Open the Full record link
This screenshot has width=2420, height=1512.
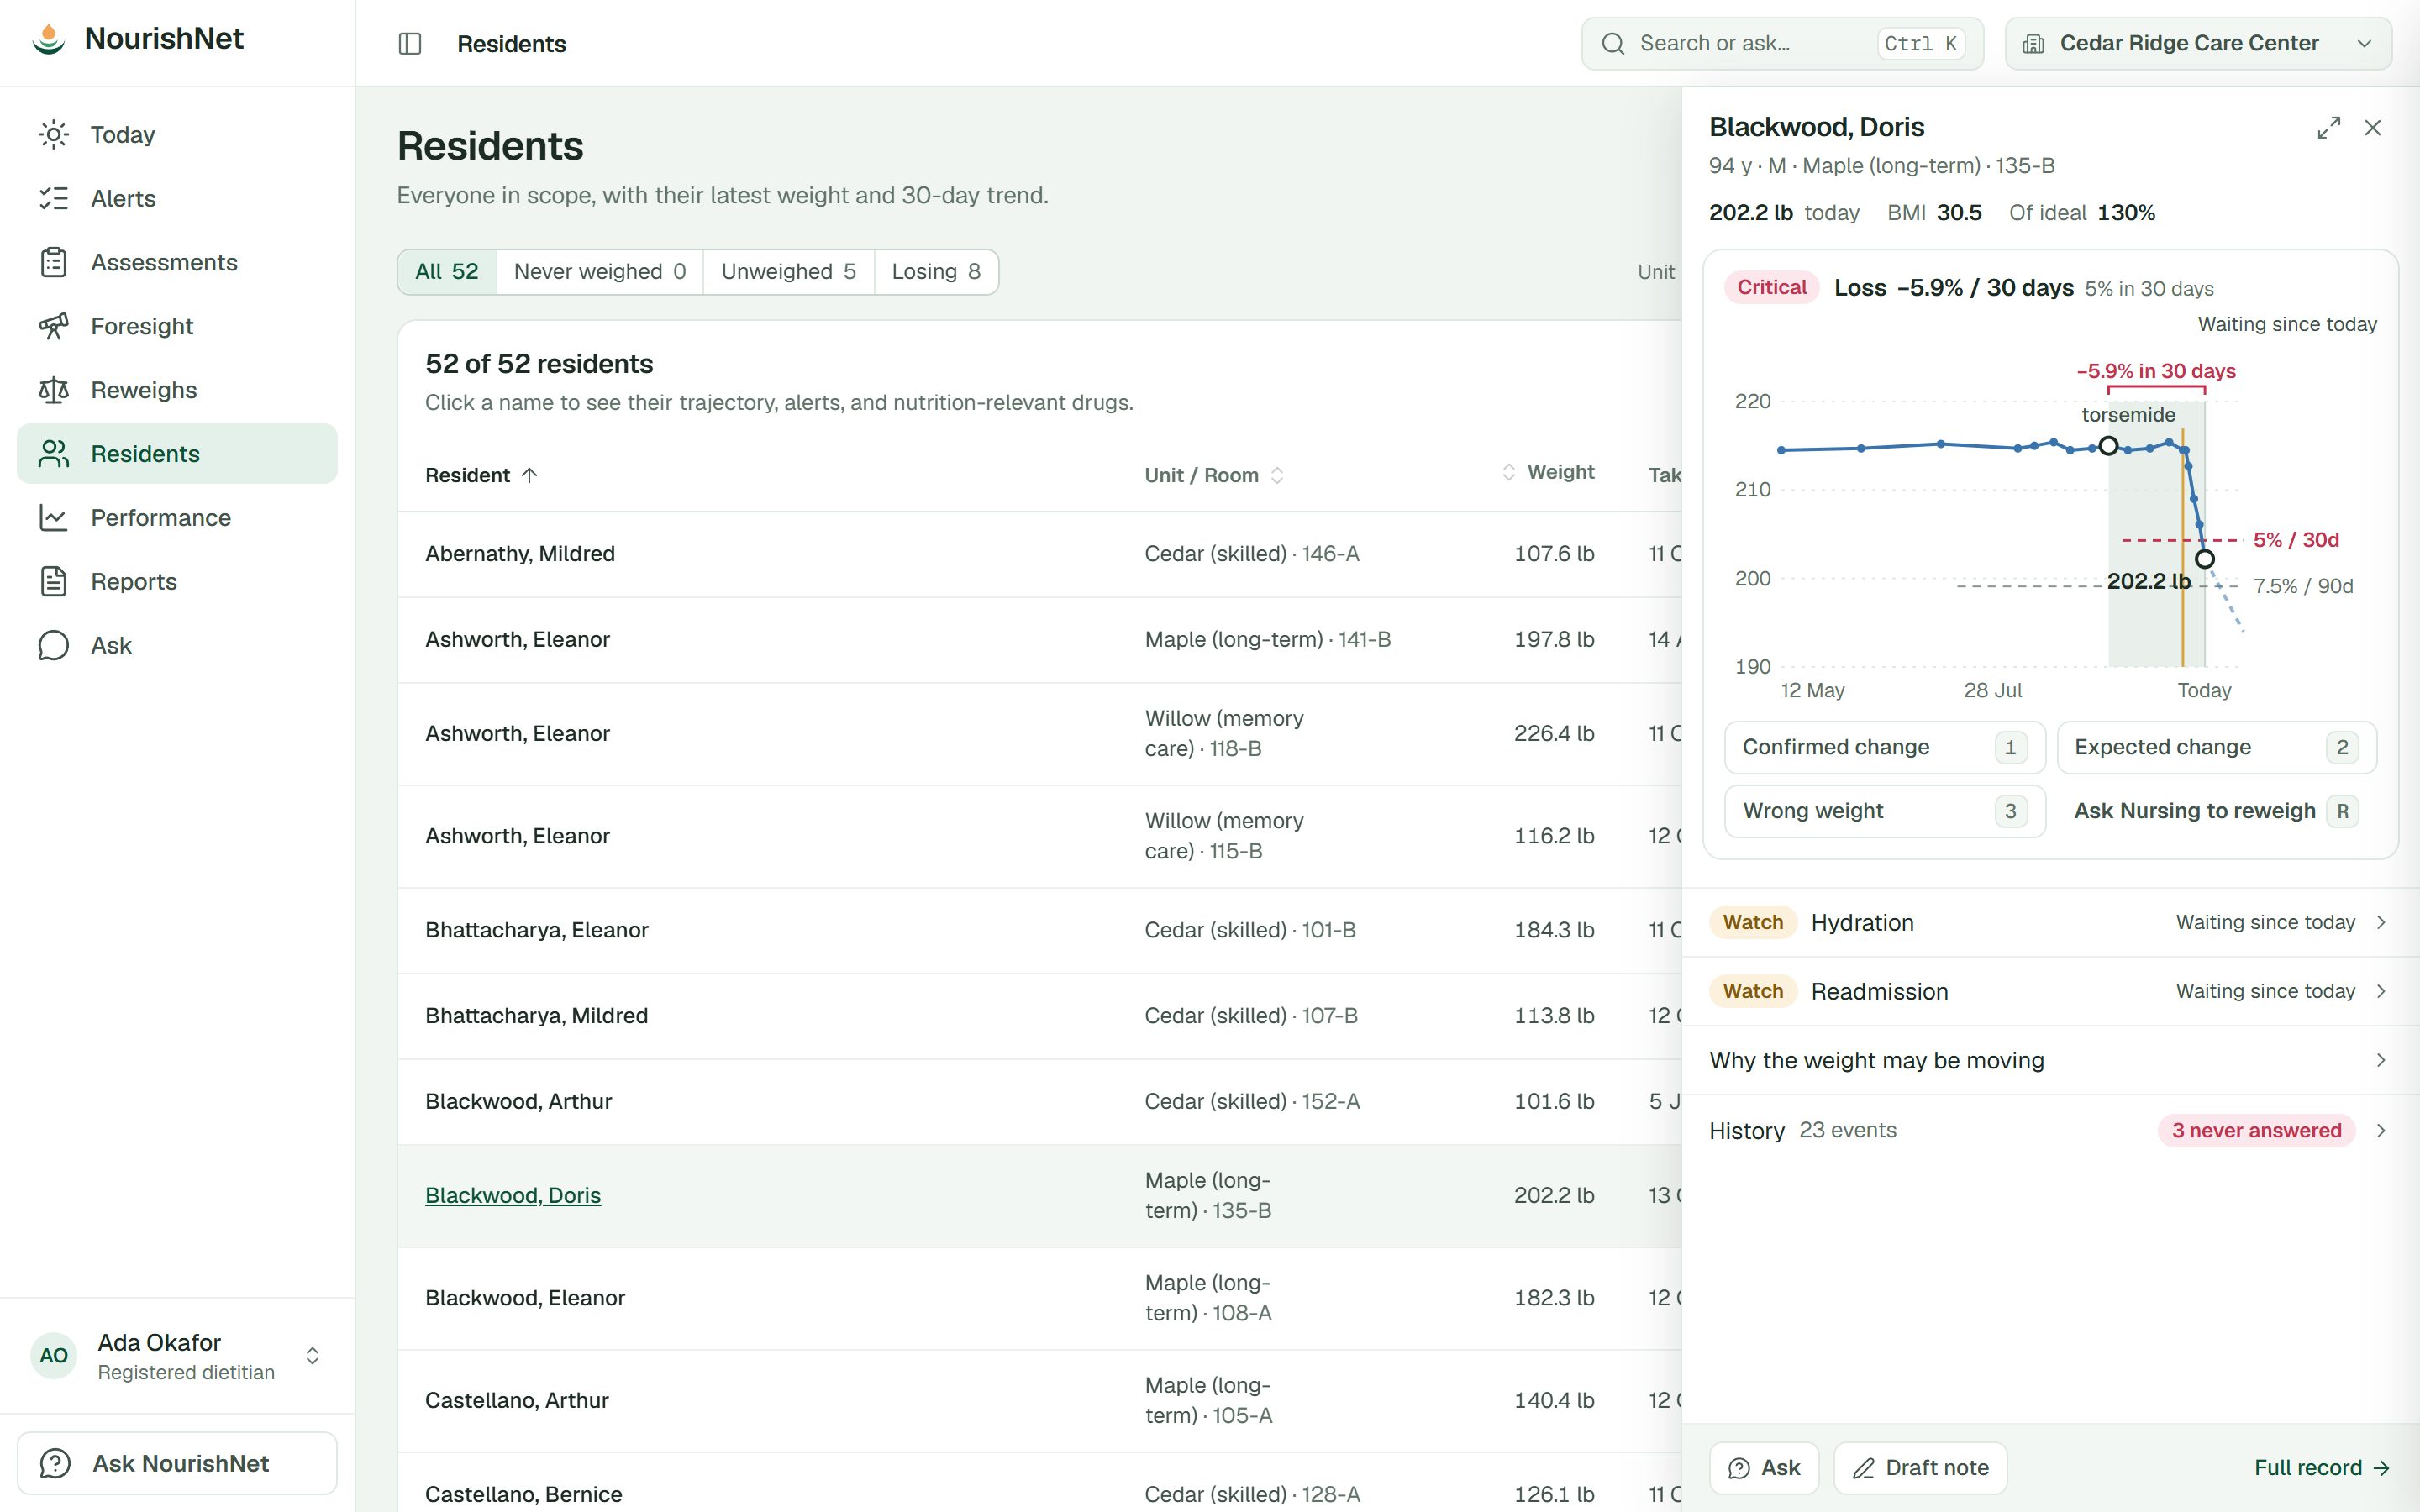2321,1467
